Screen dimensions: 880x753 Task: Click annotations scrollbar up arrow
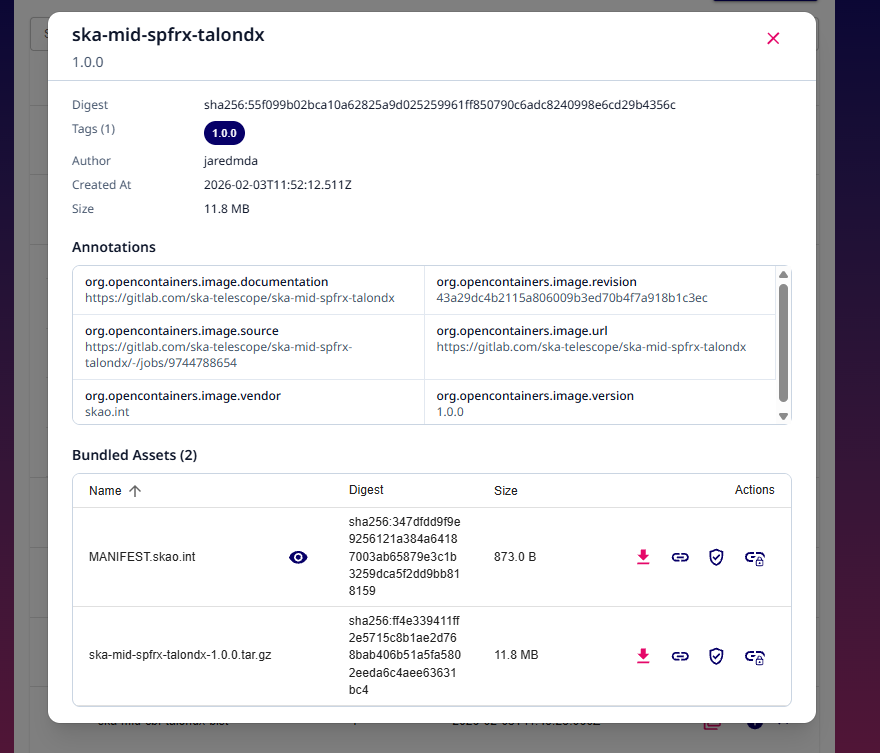pyautogui.click(x=783, y=274)
